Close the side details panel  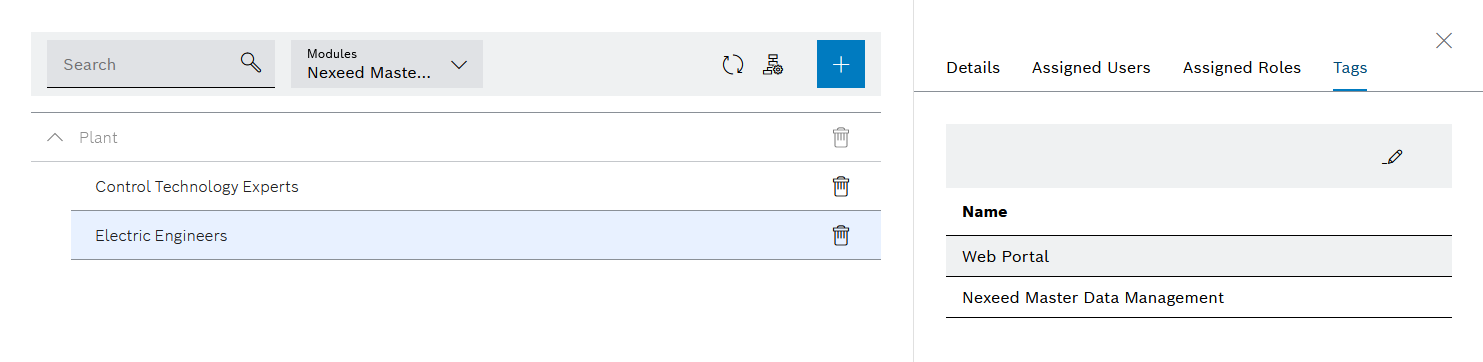point(1444,41)
